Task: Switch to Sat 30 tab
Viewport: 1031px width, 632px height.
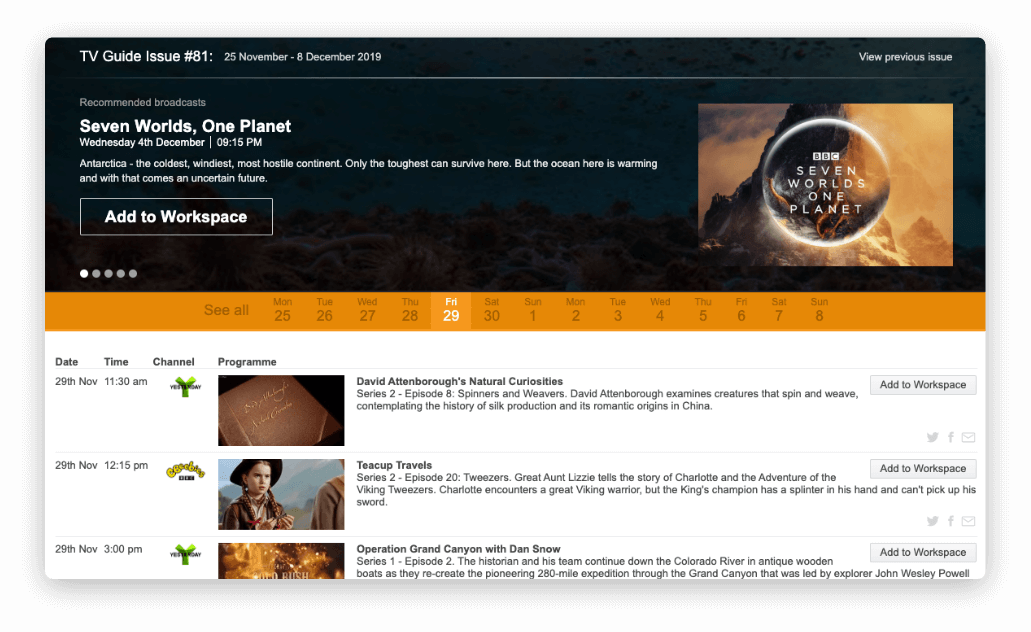Action: click(x=492, y=310)
